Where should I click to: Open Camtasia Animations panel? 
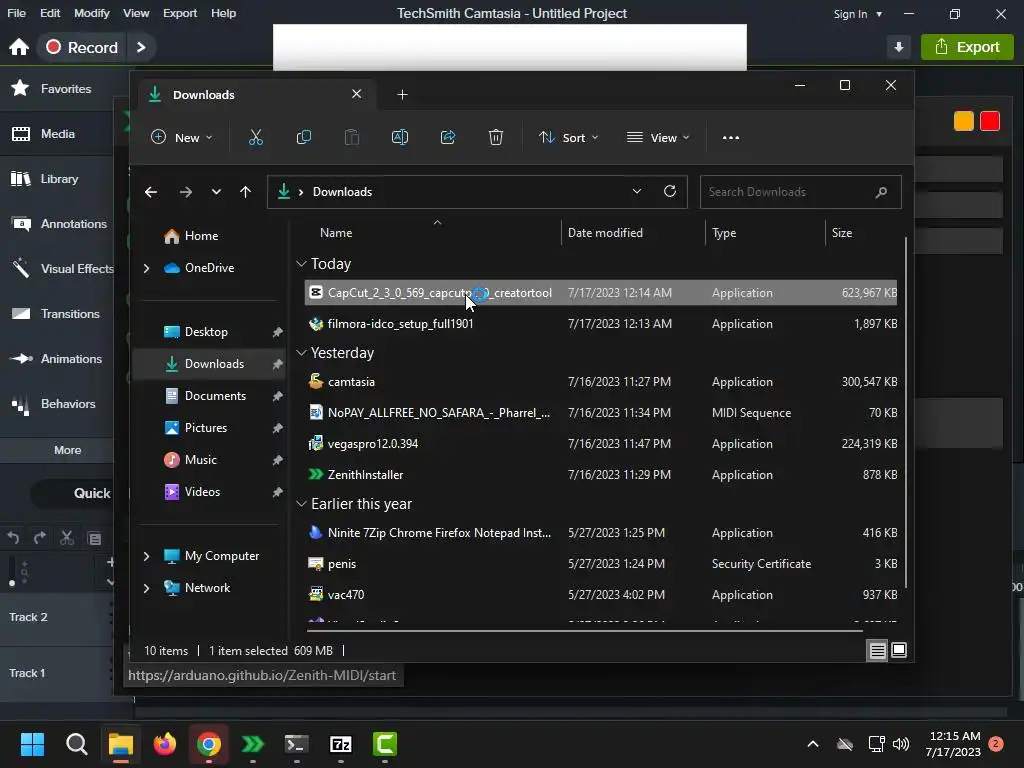(x=56, y=359)
